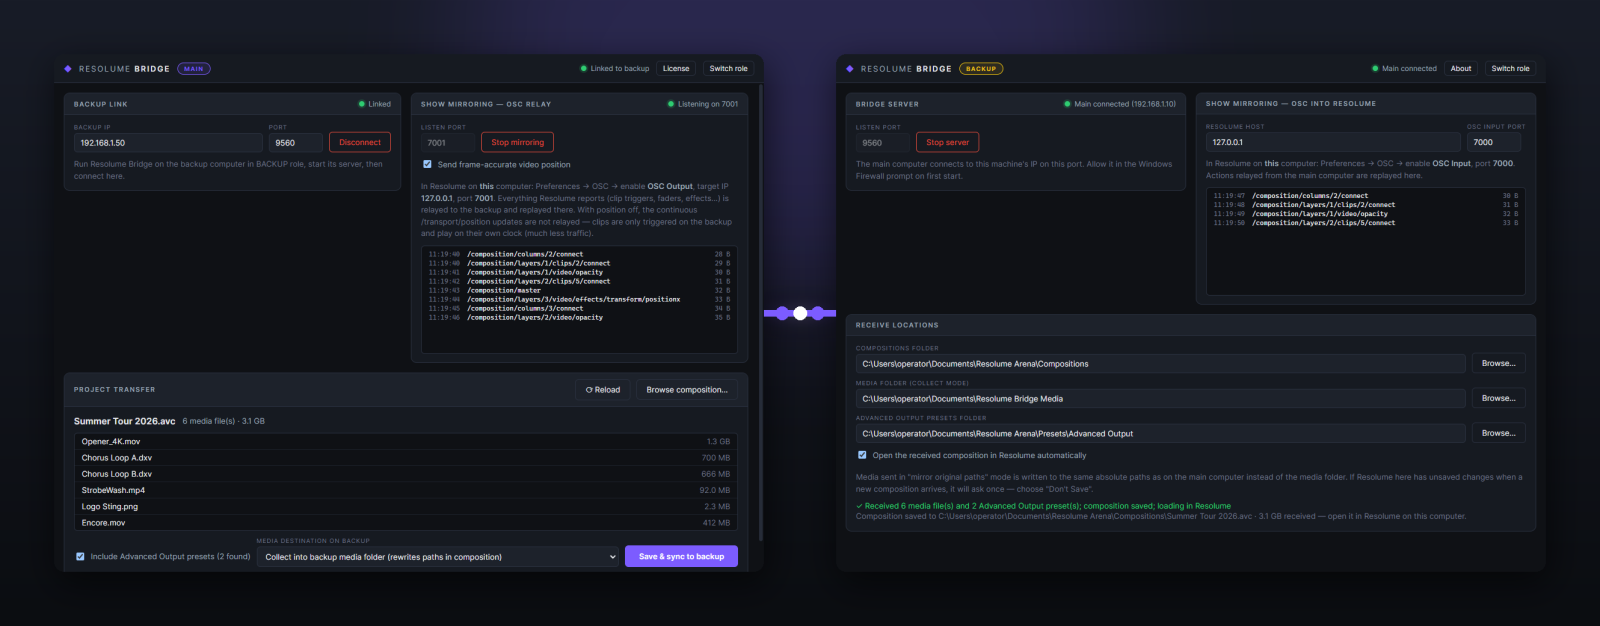
Task: Click the green Linked to backup status dot
Action: click(584, 69)
